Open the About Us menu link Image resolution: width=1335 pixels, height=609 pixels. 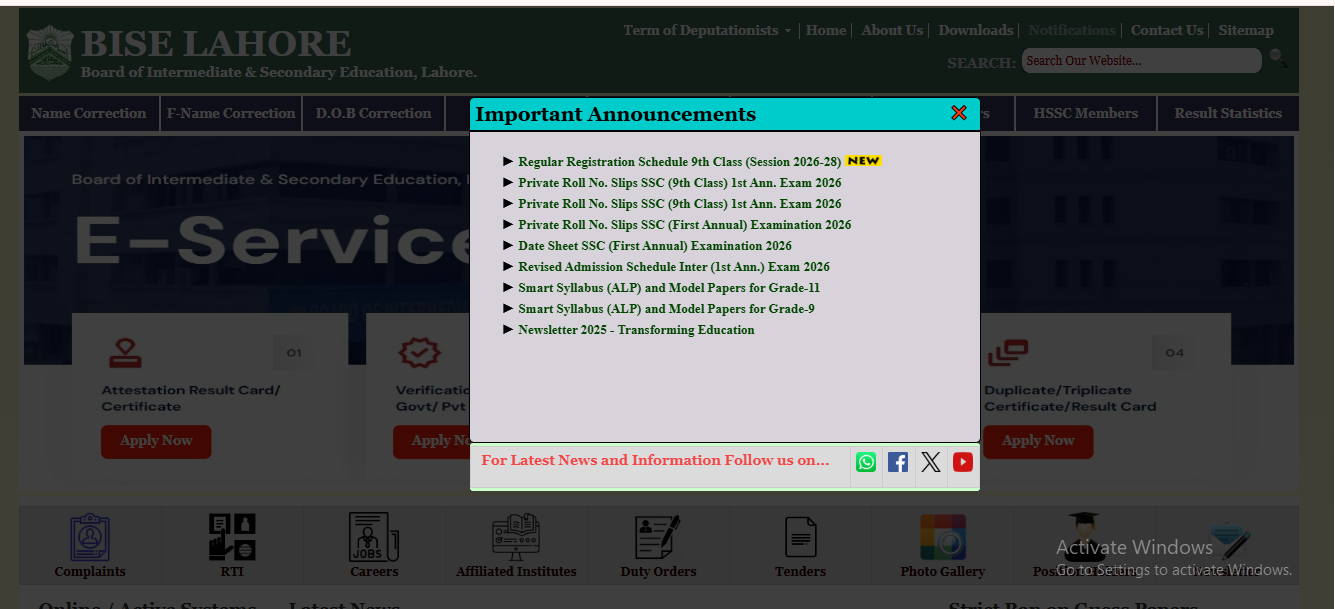click(892, 30)
